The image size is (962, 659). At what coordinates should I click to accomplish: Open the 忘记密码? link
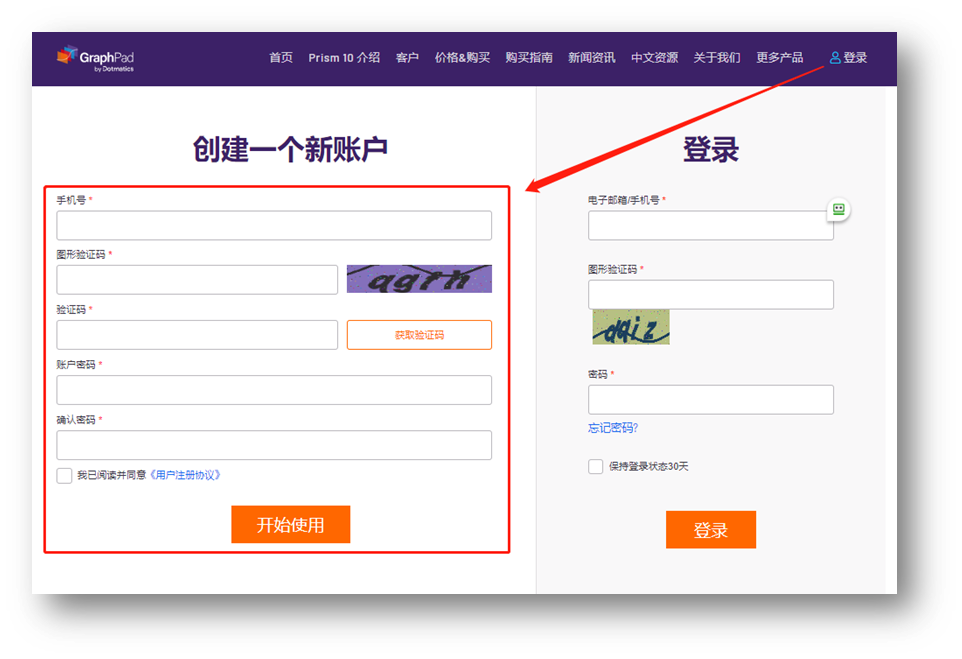tap(611, 427)
